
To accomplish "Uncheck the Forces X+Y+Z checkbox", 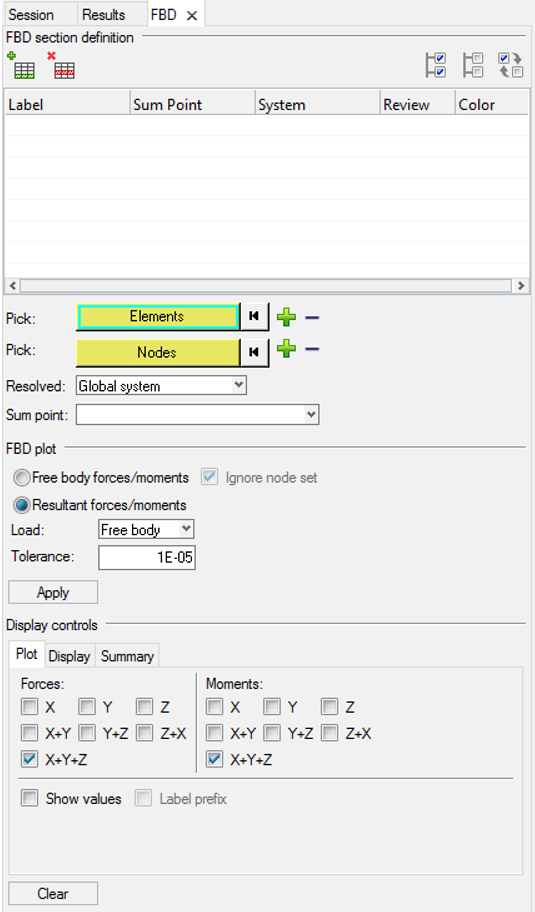I will (29, 759).
